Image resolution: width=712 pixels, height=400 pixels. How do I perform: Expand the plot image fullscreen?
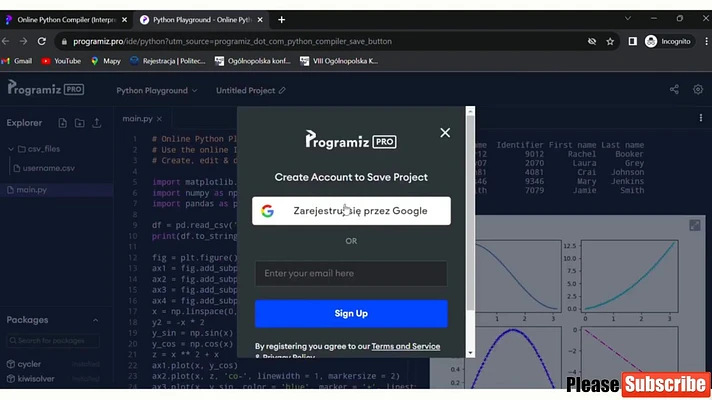[695, 225]
